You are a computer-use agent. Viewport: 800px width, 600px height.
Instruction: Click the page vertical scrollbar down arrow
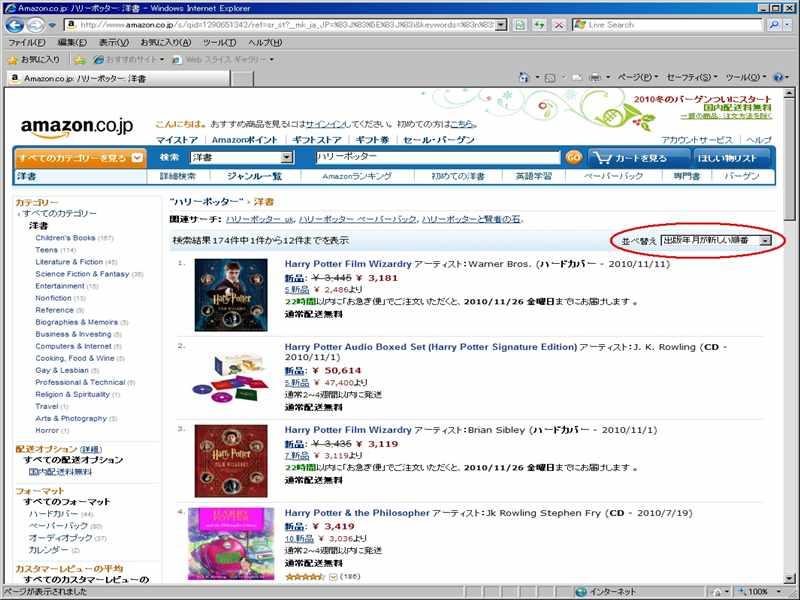pos(789,579)
